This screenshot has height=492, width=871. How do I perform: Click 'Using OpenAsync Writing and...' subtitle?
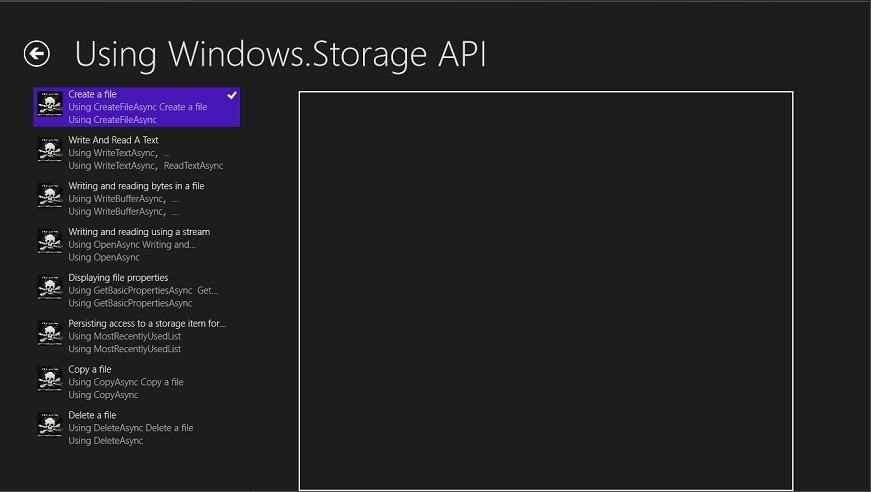pyautogui.click(x=132, y=244)
